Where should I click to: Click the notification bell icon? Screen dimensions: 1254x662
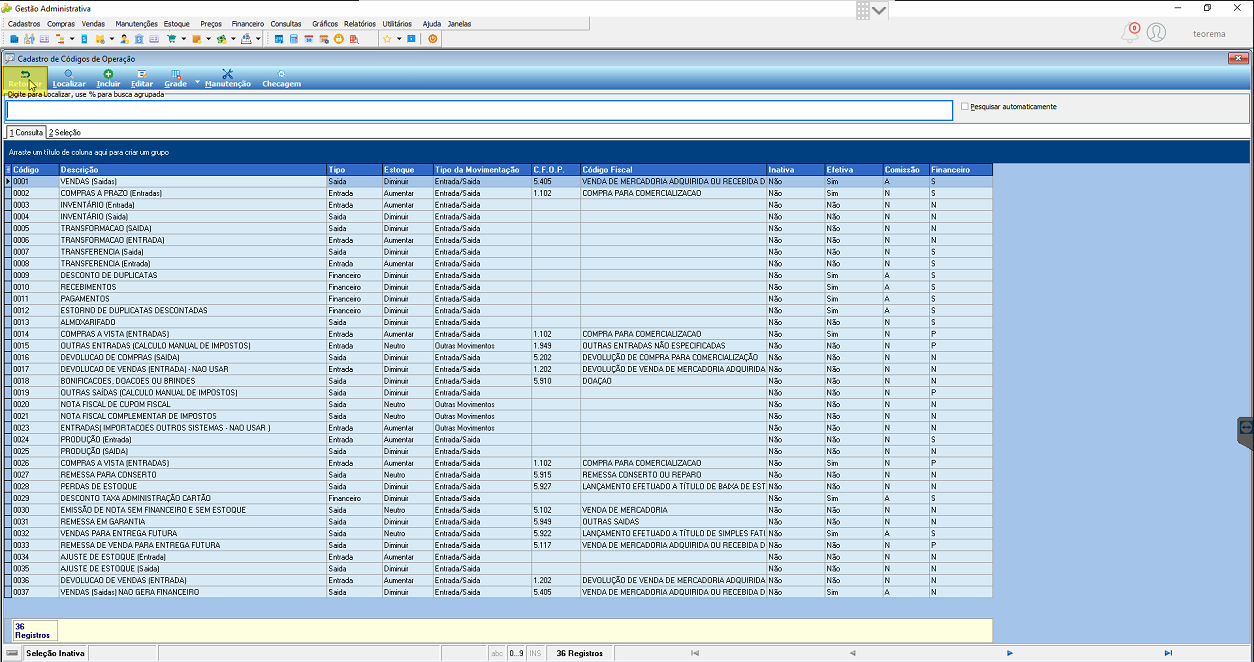[1130, 33]
